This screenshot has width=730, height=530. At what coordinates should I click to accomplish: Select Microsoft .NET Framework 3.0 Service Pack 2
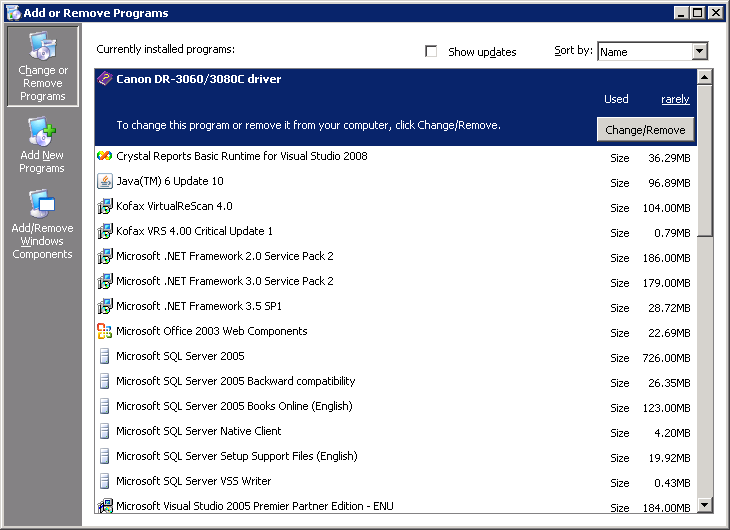click(225, 281)
